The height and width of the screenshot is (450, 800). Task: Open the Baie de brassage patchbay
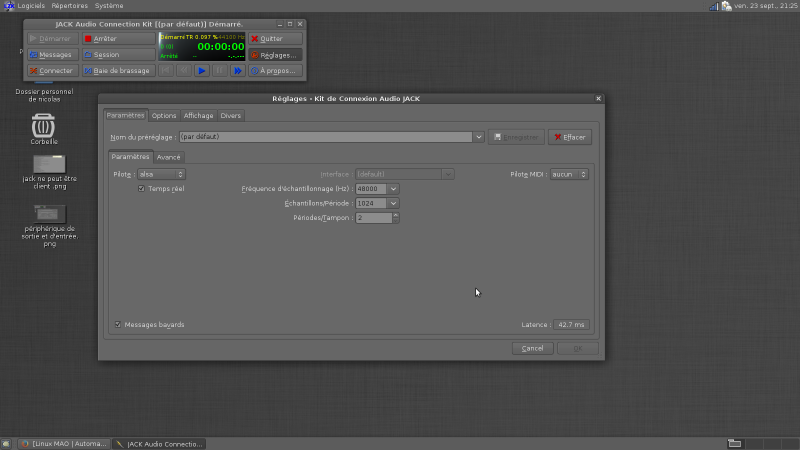click(118, 71)
